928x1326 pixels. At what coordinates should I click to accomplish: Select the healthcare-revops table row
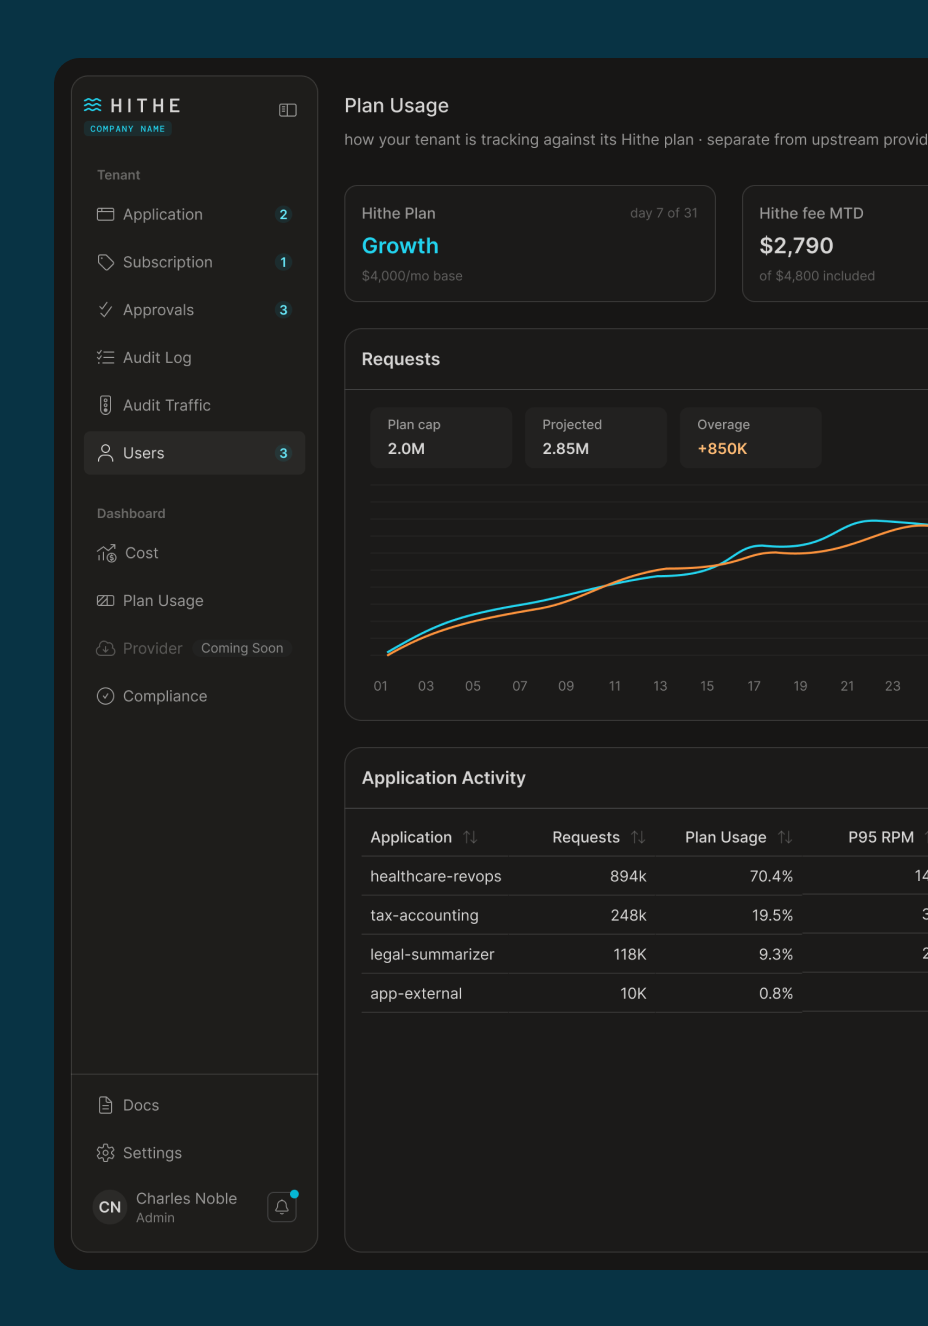click(644, 876)
